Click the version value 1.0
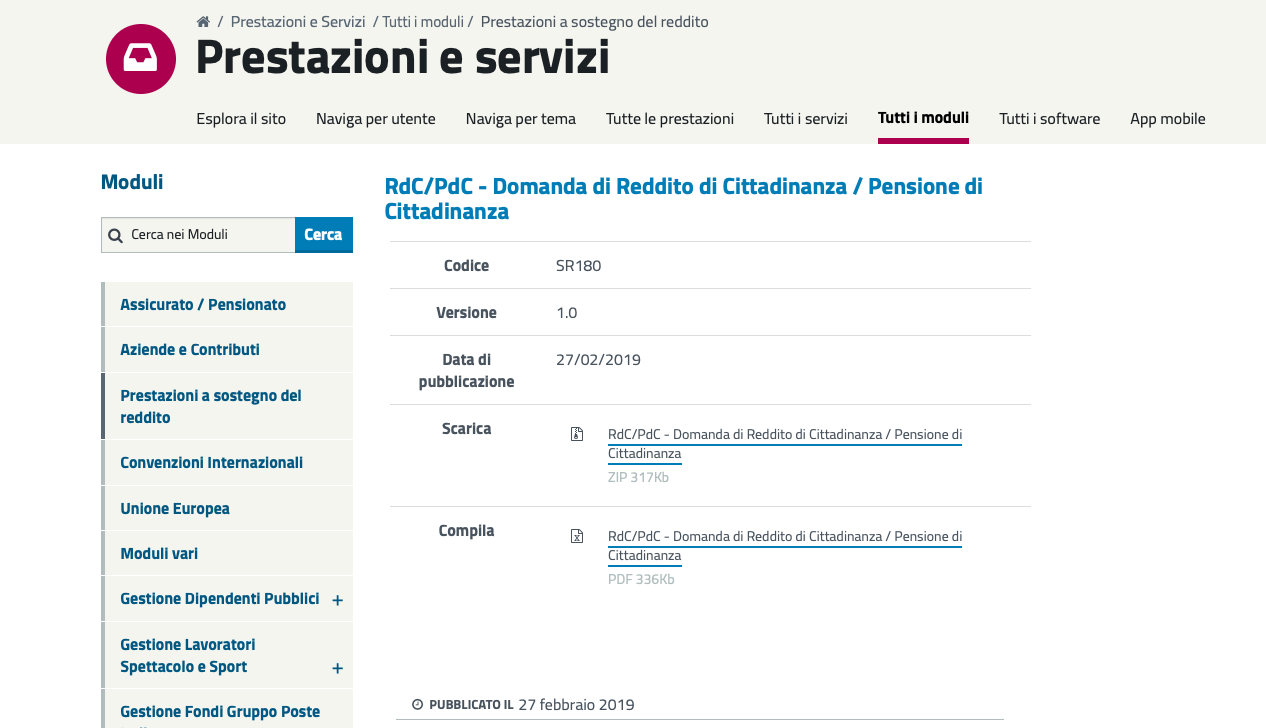The width and height of the screenshot is (1266, 728). coord(567,313)
